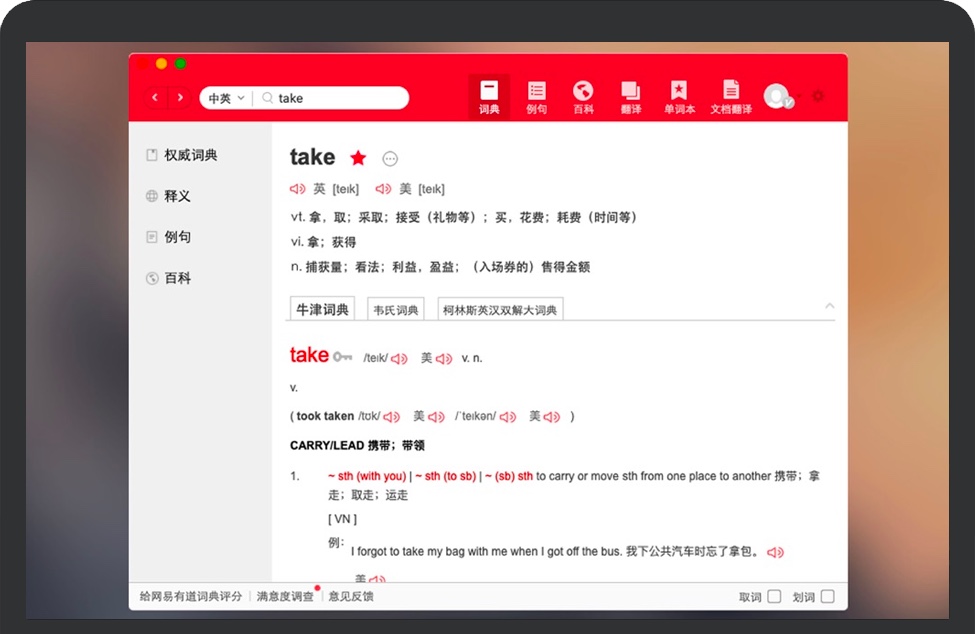Unfavorite take with the red star
The width and height of the screenshot is (975, 634).
click(x=358, y=158)
